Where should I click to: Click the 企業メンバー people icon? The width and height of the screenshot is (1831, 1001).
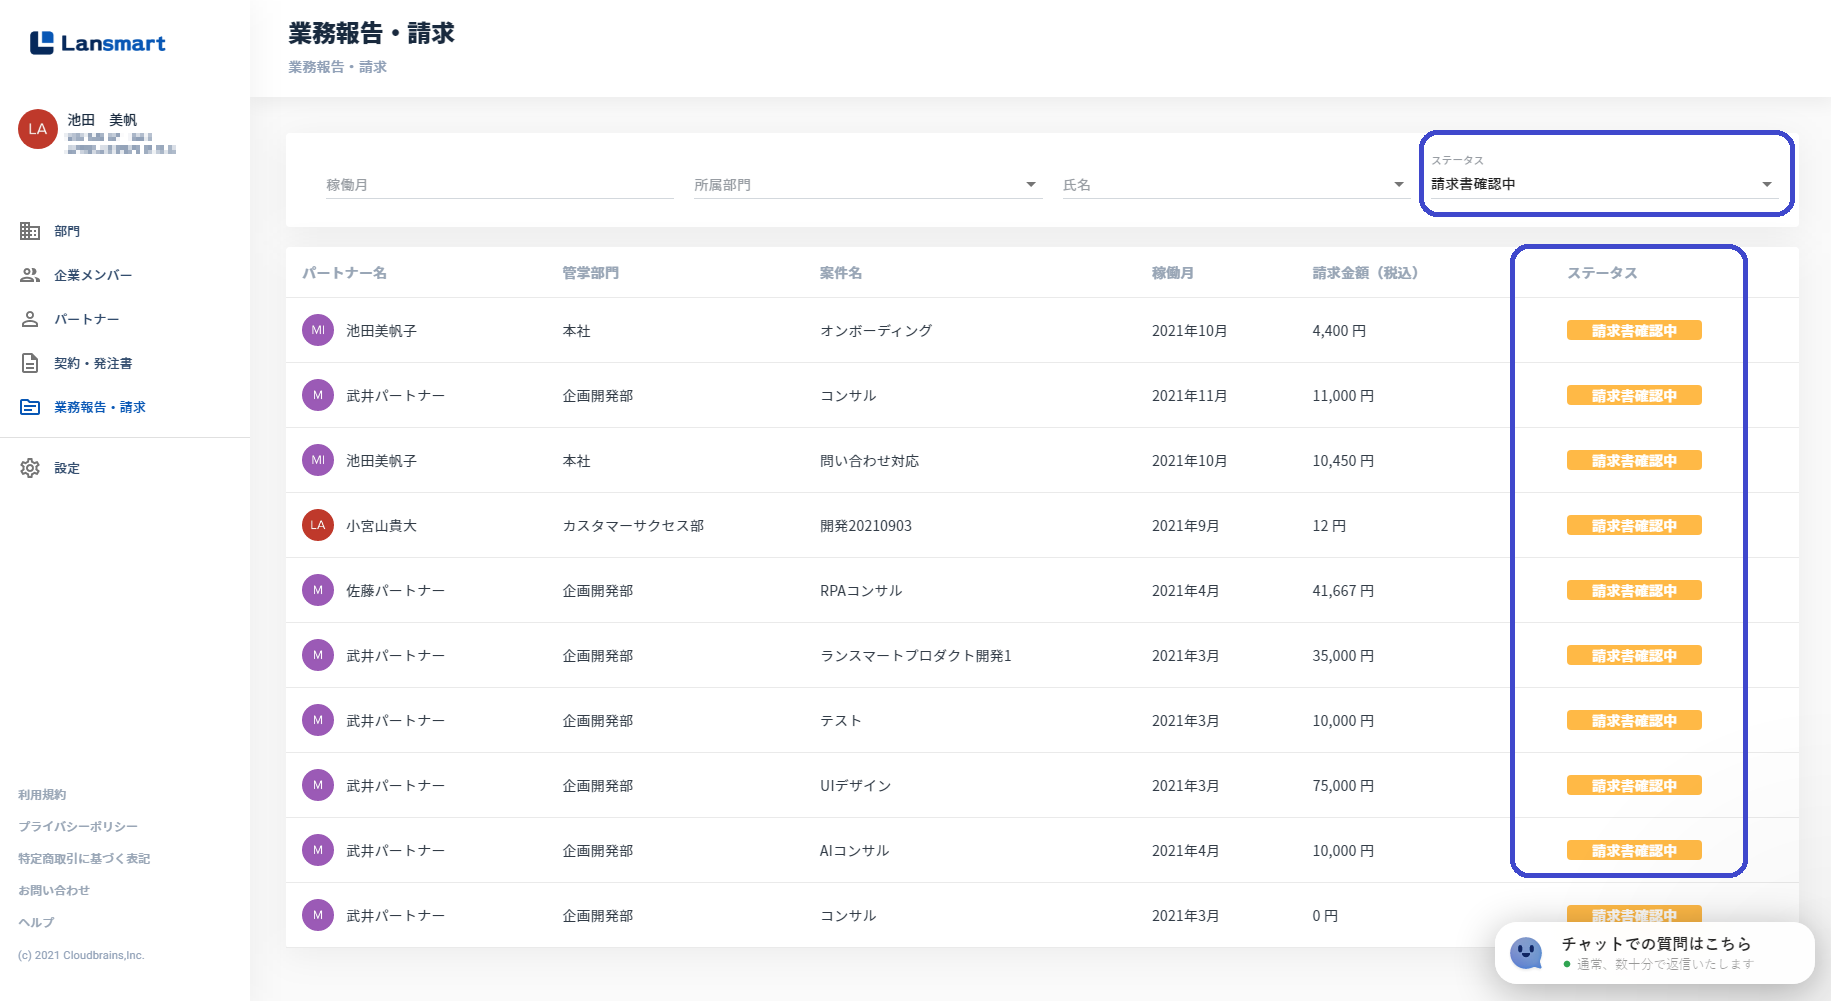click(x=30, y=275)
